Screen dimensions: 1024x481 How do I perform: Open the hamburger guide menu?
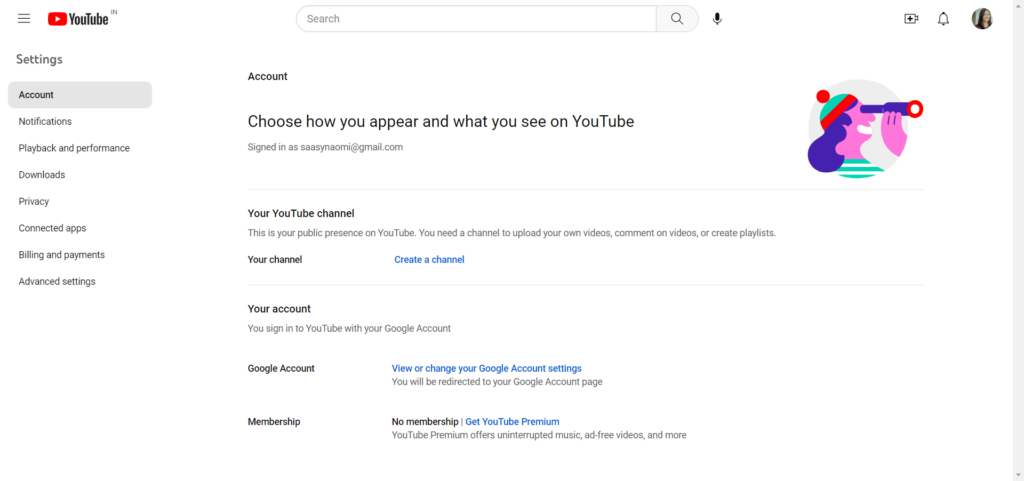[24, 19]
